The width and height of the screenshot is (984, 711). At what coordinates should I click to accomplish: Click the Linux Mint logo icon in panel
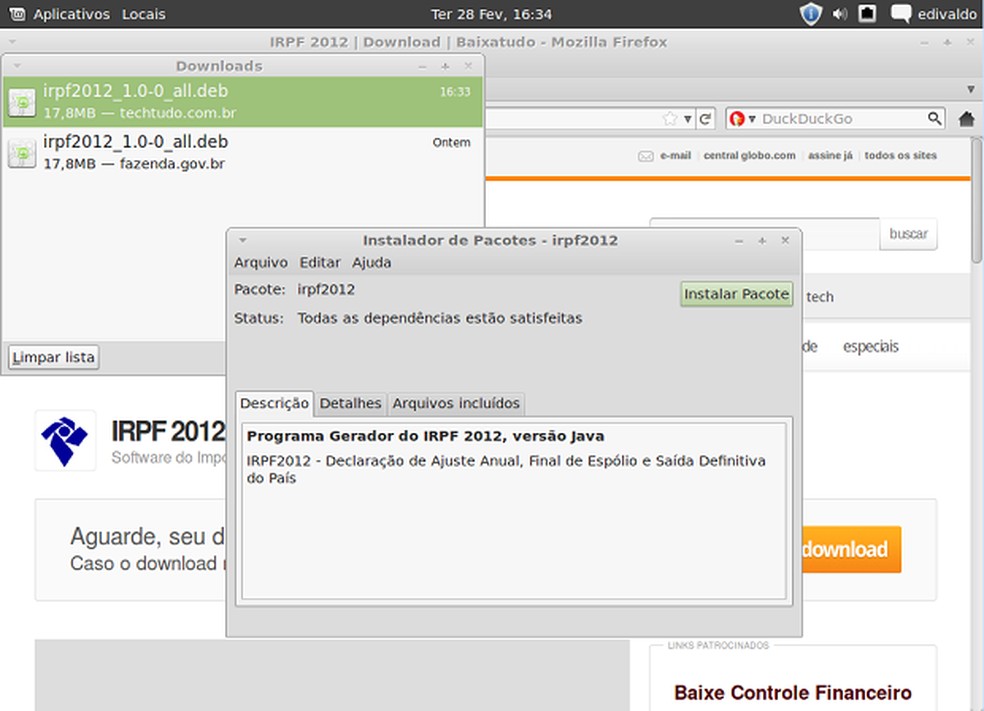(x=17, y=14)
